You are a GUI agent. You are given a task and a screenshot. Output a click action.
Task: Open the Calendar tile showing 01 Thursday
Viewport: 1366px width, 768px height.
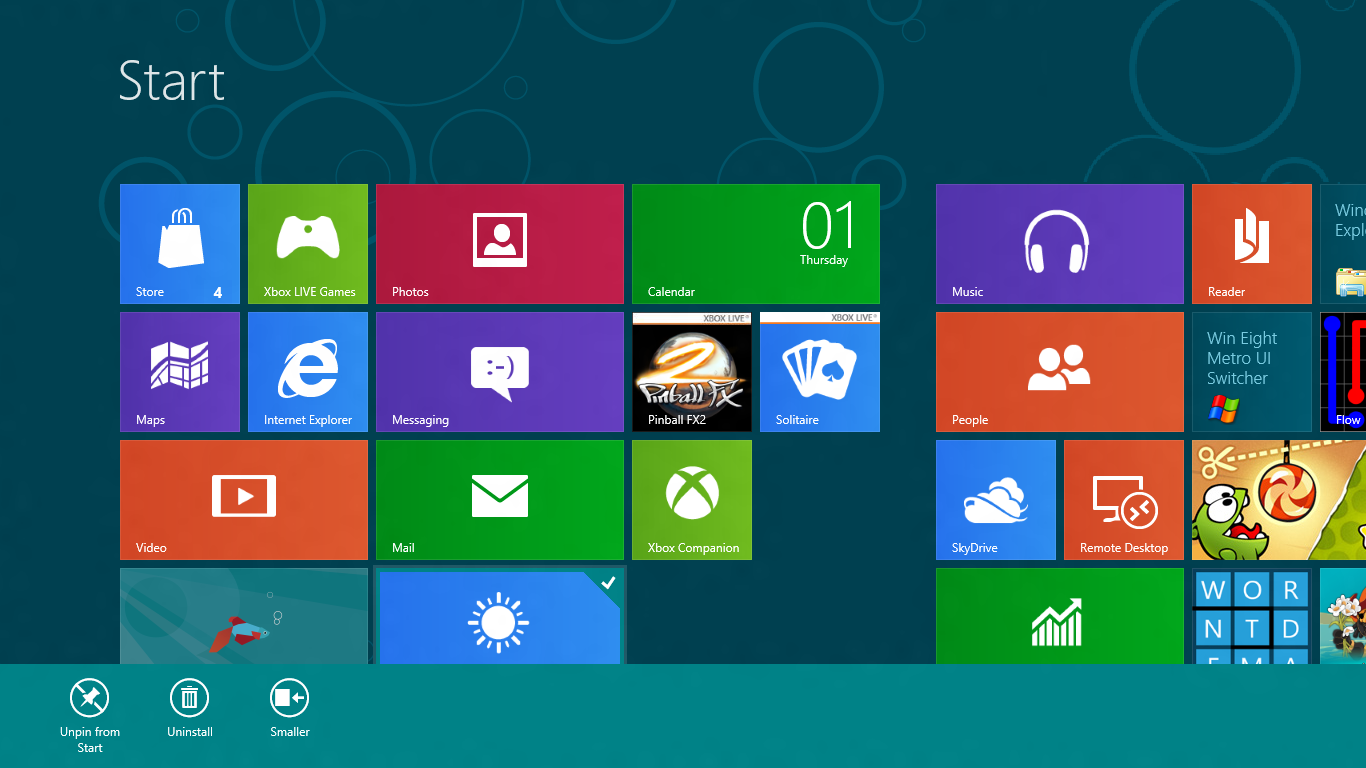pos(756,244)
